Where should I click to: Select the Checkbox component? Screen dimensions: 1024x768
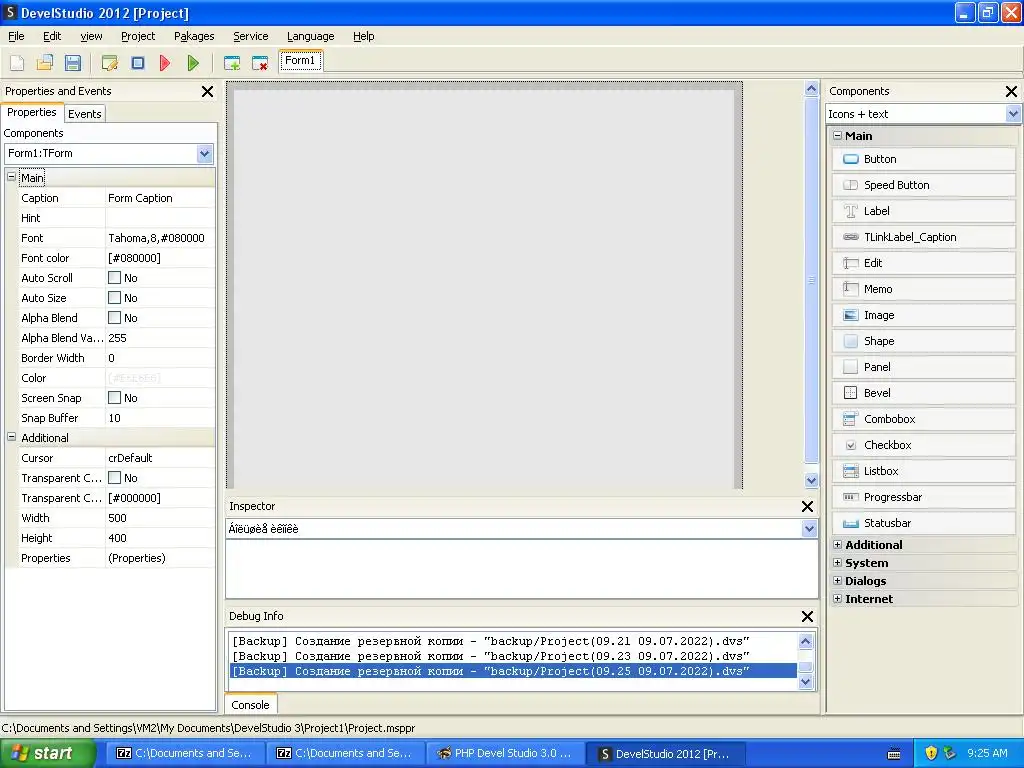pos(923,445)
